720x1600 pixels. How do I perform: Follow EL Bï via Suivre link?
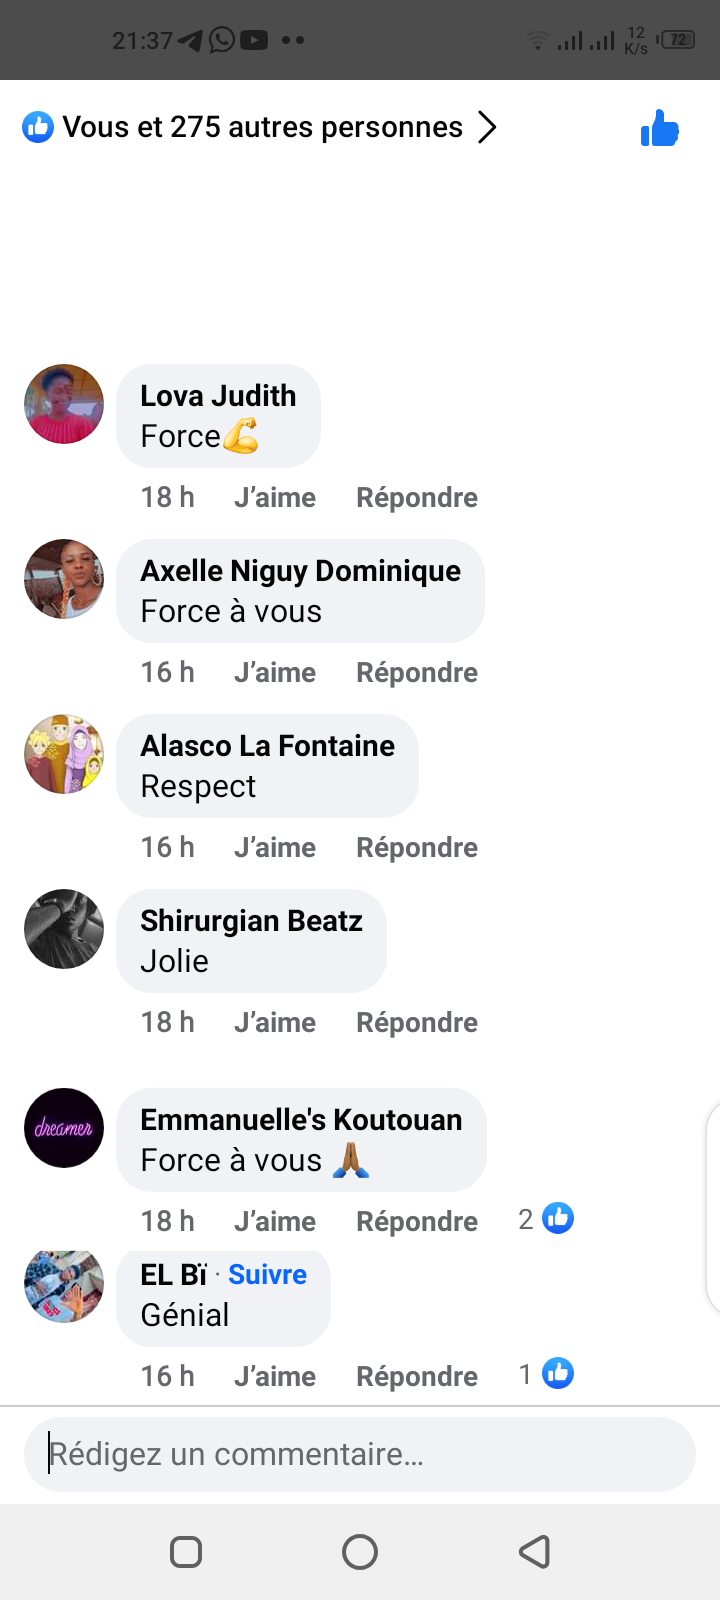coord(267,1274)
